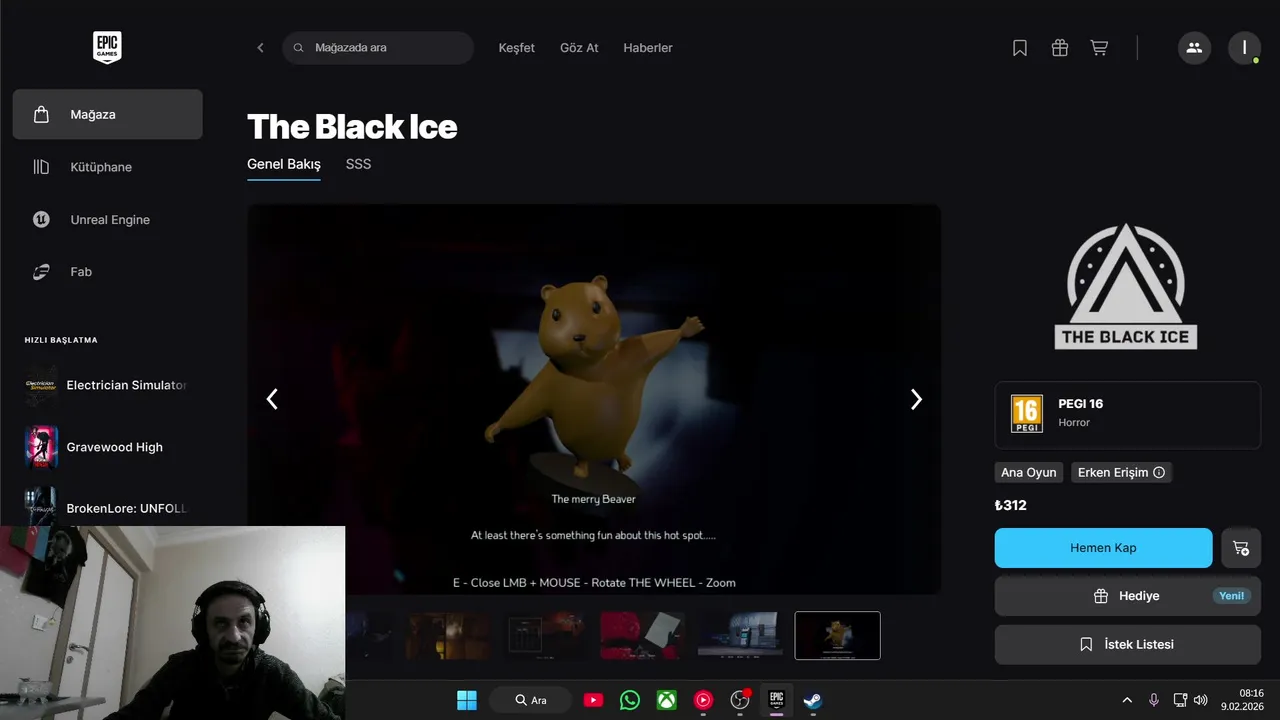Open the gift icon in header
Viewport: 1280px width, 720px height.
pos(1060,48)
